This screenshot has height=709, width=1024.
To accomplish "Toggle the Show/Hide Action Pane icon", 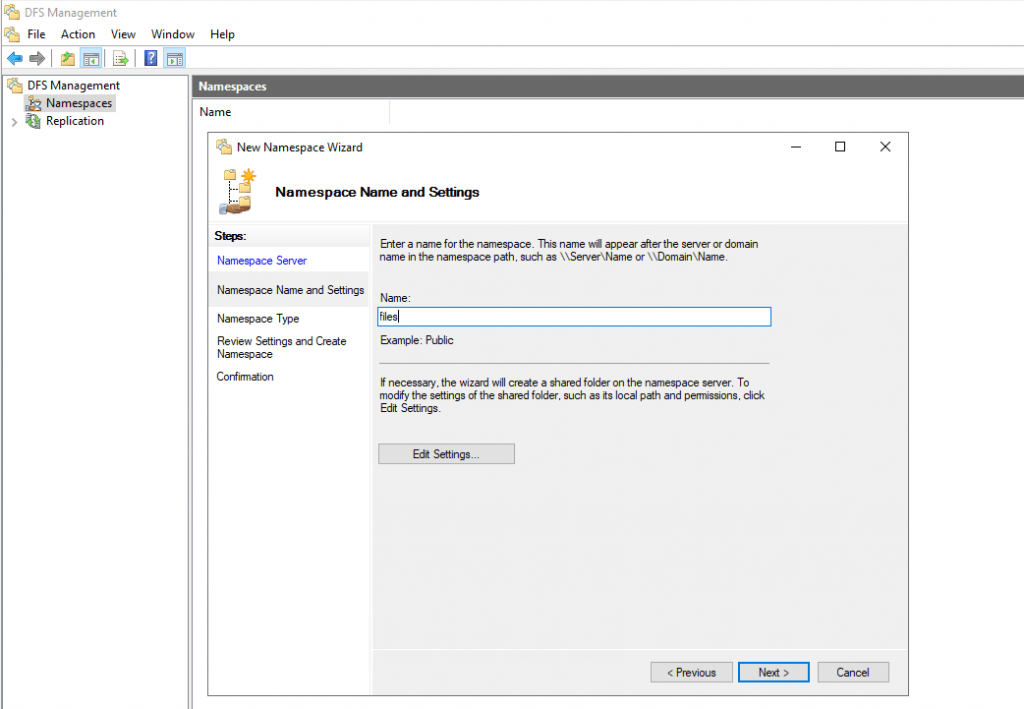I will (174, 59).
